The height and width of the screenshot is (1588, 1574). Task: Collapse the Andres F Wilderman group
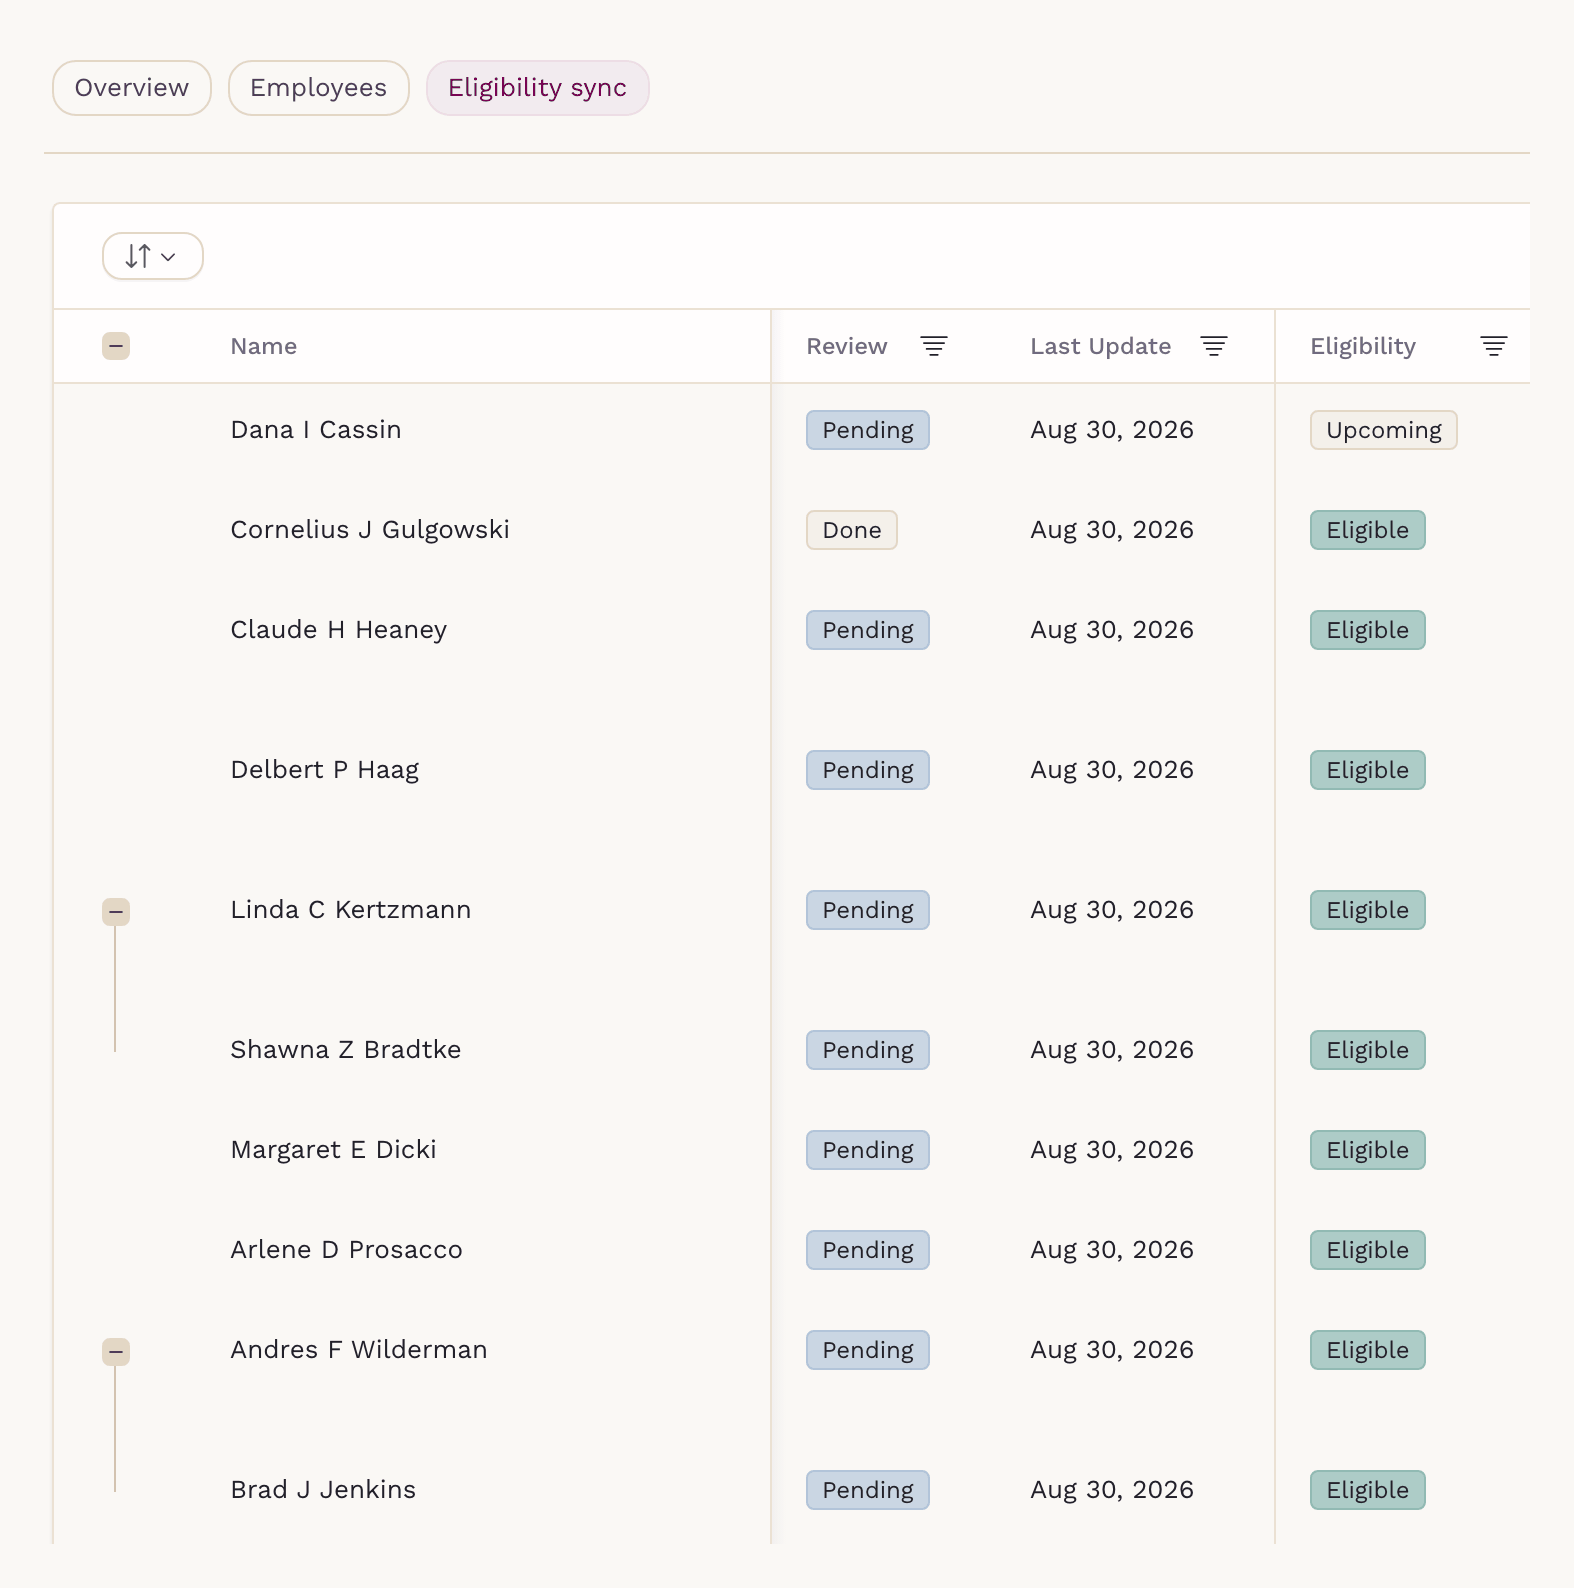click(116, 1352)
